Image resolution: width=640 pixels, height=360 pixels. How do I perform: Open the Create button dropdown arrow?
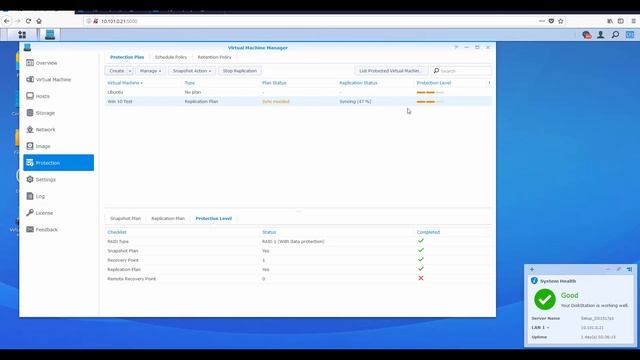[130, 71]
